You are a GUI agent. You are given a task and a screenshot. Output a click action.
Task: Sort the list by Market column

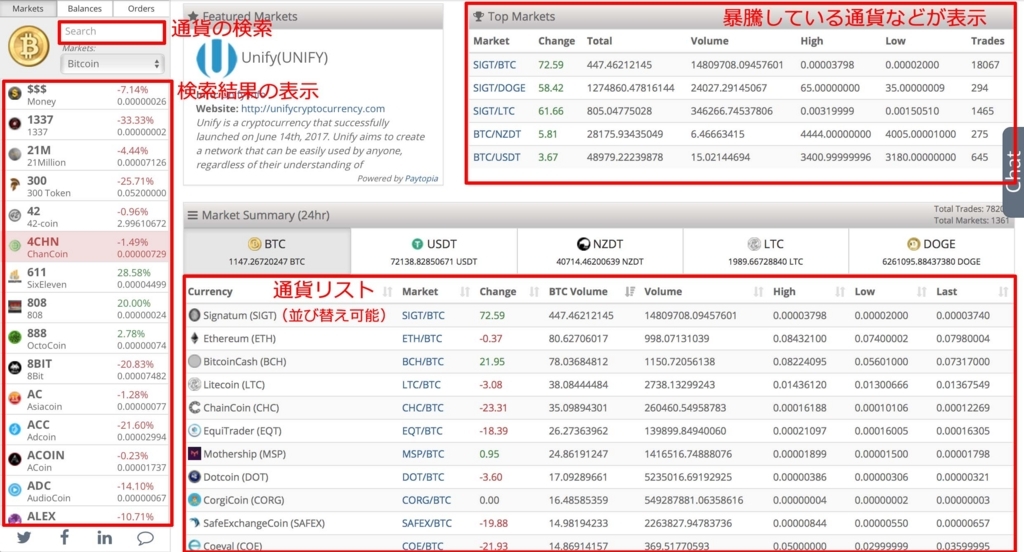click(436, 291)
